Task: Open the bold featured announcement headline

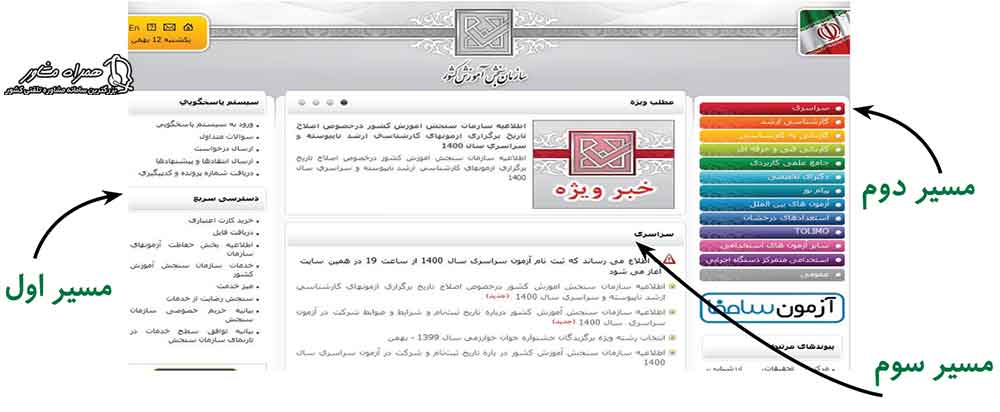Action: [412, 135]
